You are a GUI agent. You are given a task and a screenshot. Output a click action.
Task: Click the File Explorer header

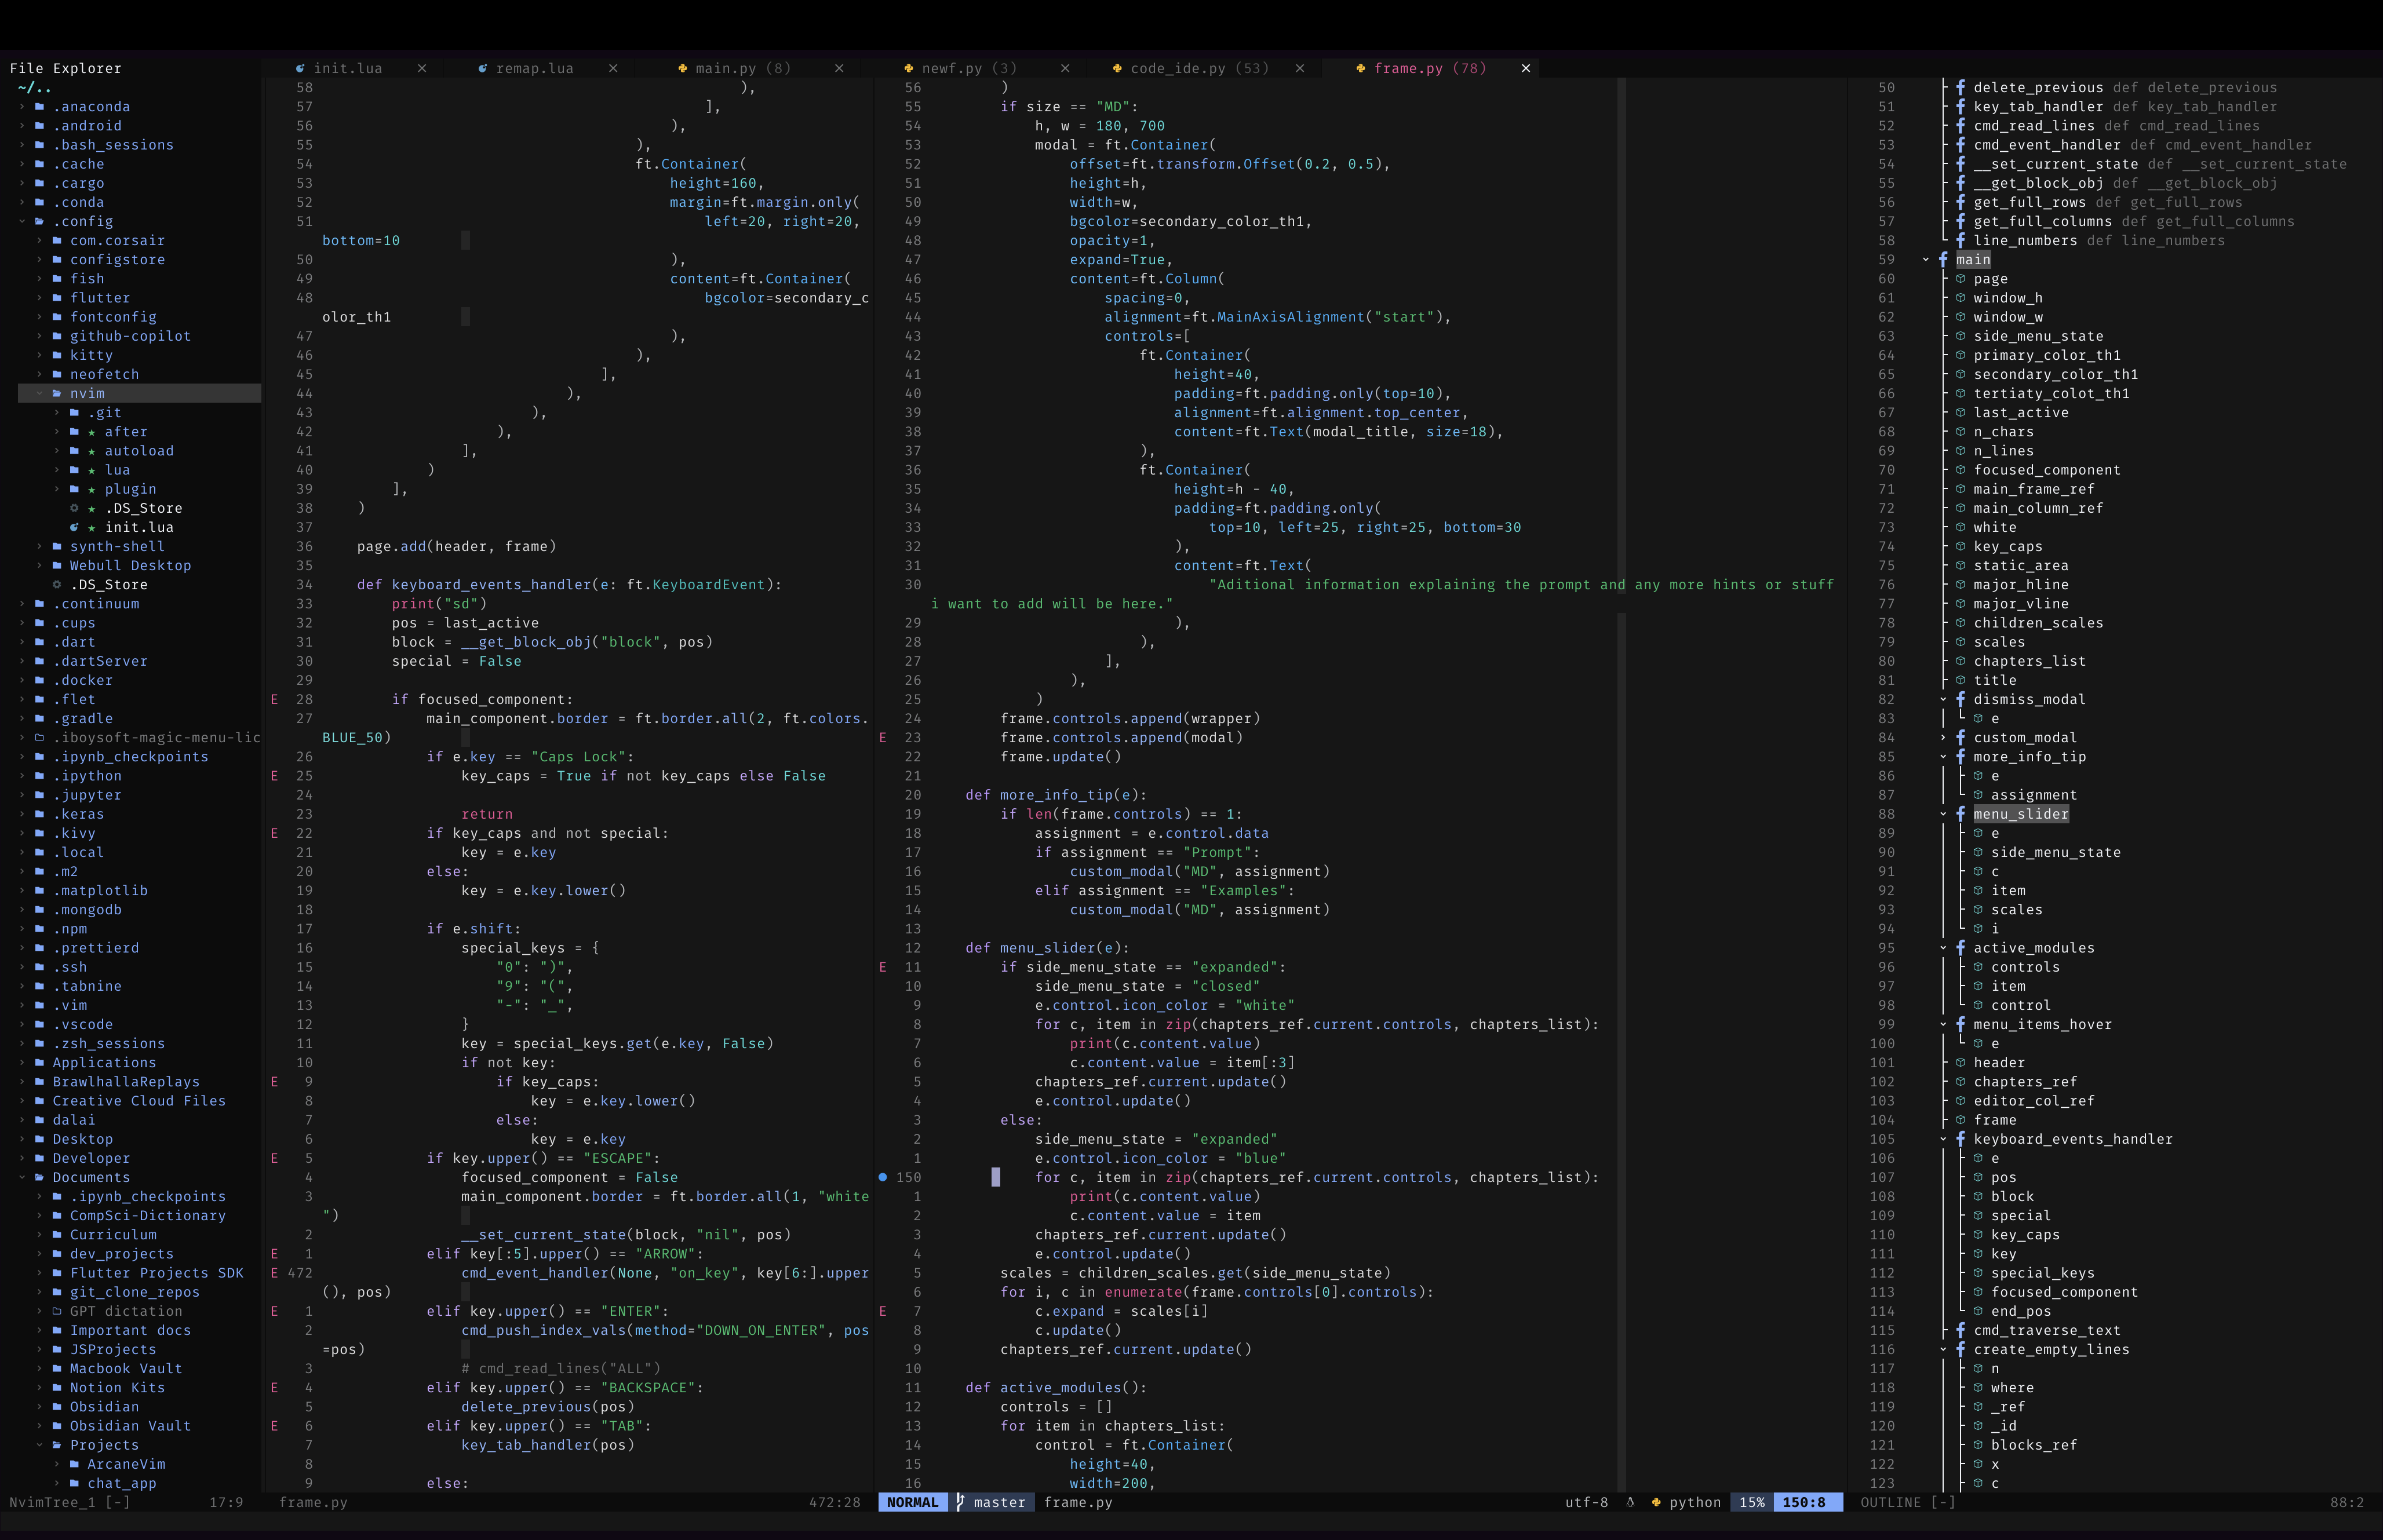pos(65,68)
